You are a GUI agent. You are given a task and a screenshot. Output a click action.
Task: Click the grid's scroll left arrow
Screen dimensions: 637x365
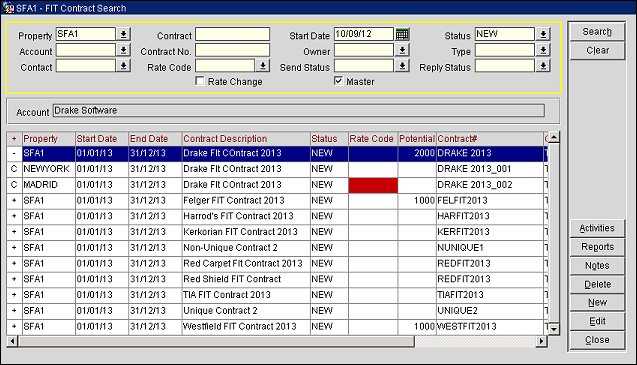[x=13, y=341]
